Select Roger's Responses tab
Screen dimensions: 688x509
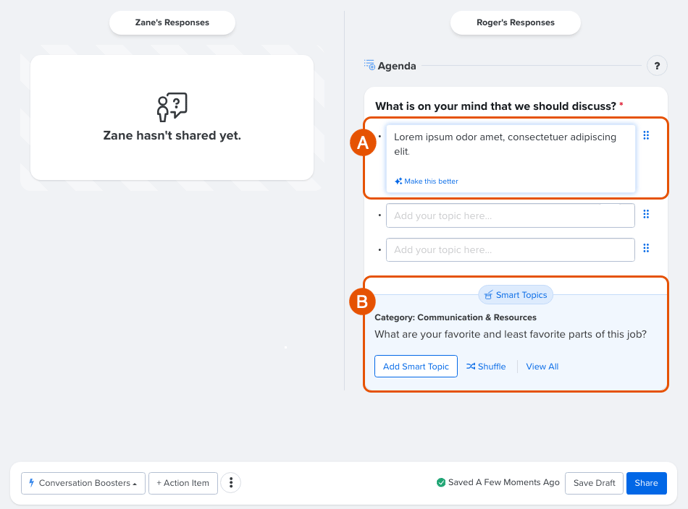tap(516, 23)
